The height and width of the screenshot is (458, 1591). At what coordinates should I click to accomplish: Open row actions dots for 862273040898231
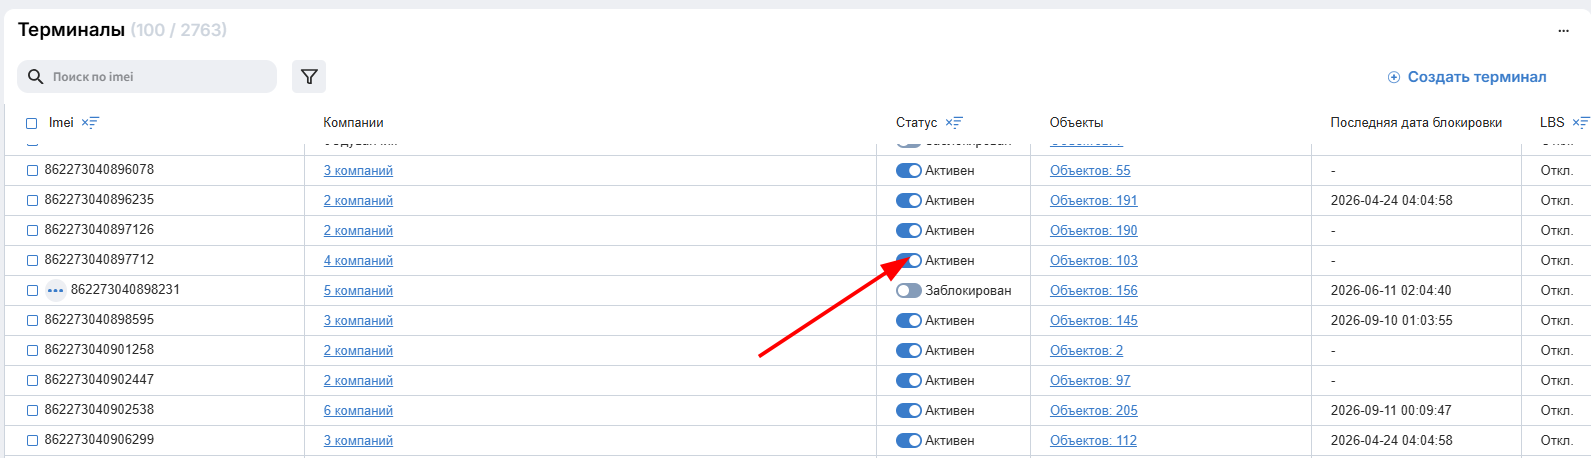(x=56, y=290)
